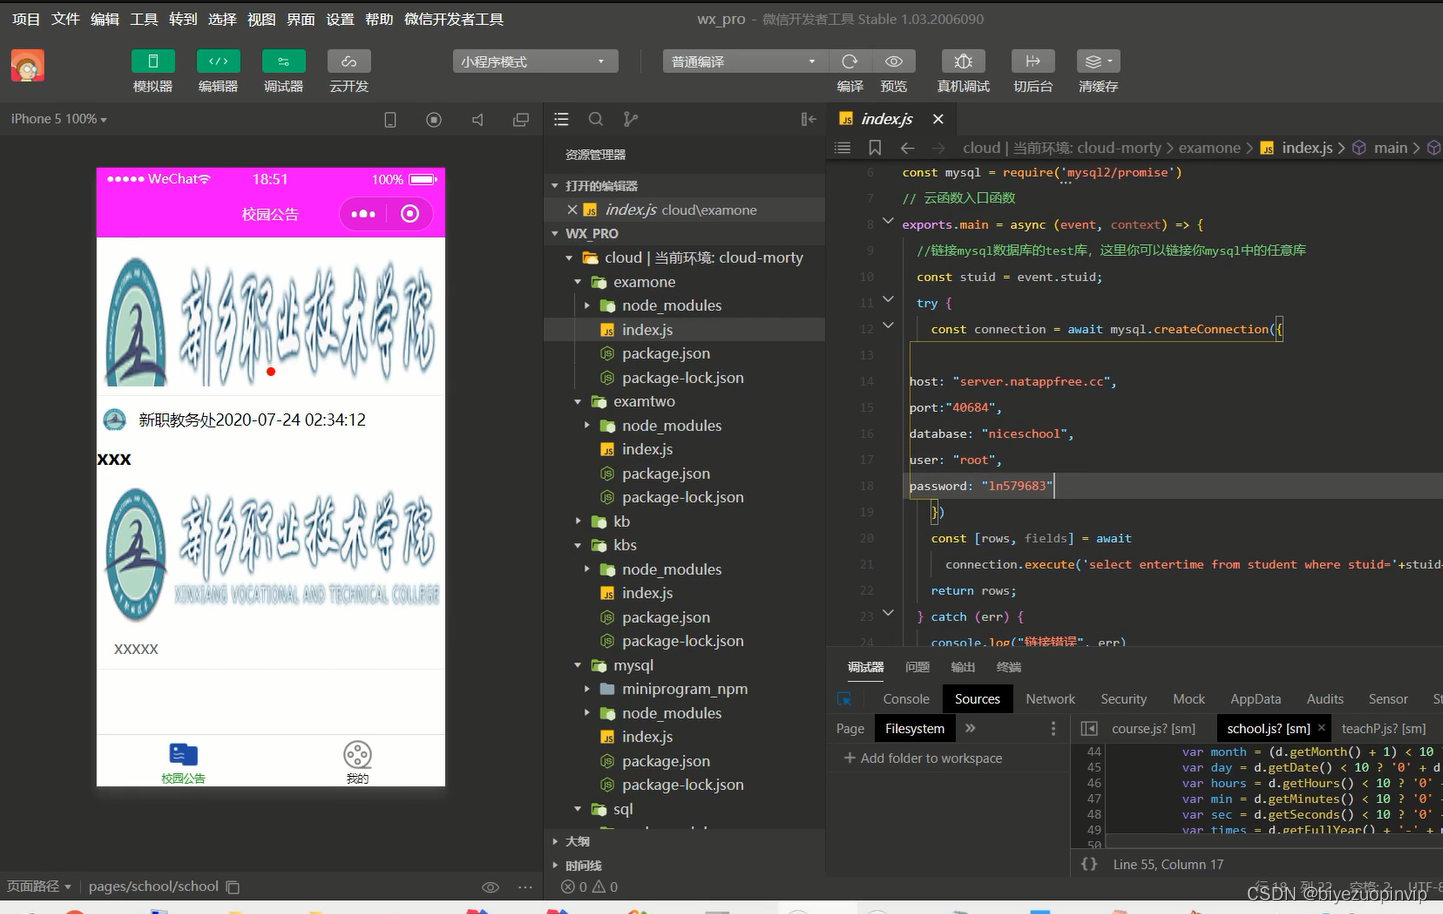
Task: Click the simulator record circle icon
Action: (x=434, y=120)
